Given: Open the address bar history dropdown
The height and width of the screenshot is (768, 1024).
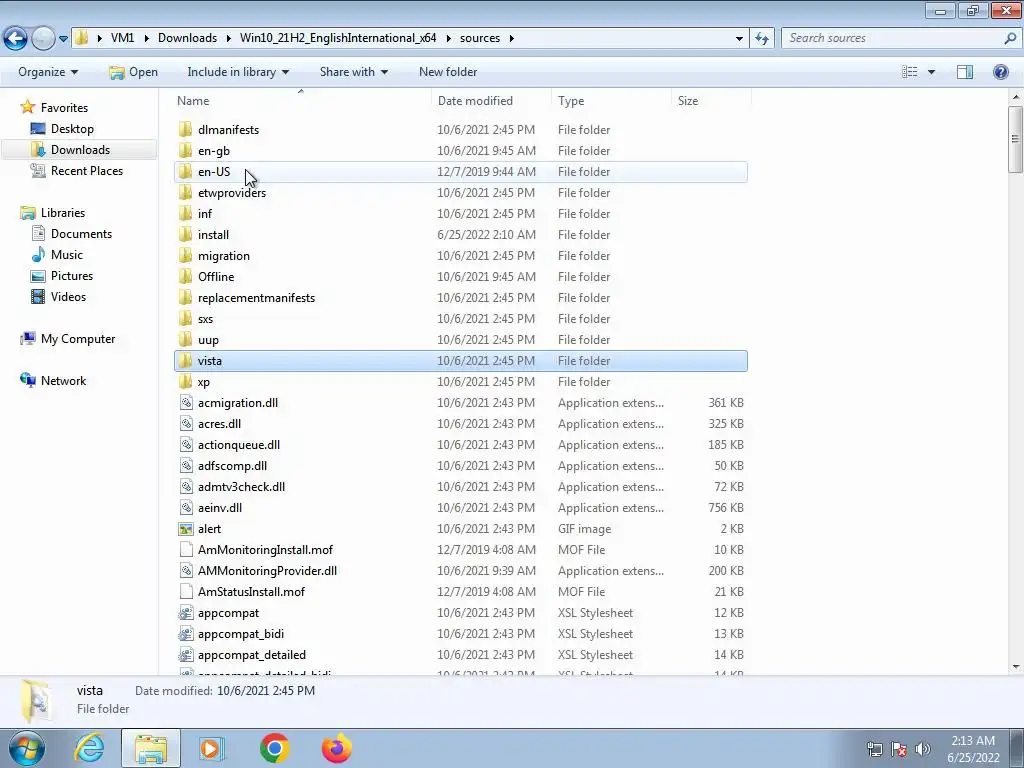Looking at the screenshot, I should click(x=739, y=39).
